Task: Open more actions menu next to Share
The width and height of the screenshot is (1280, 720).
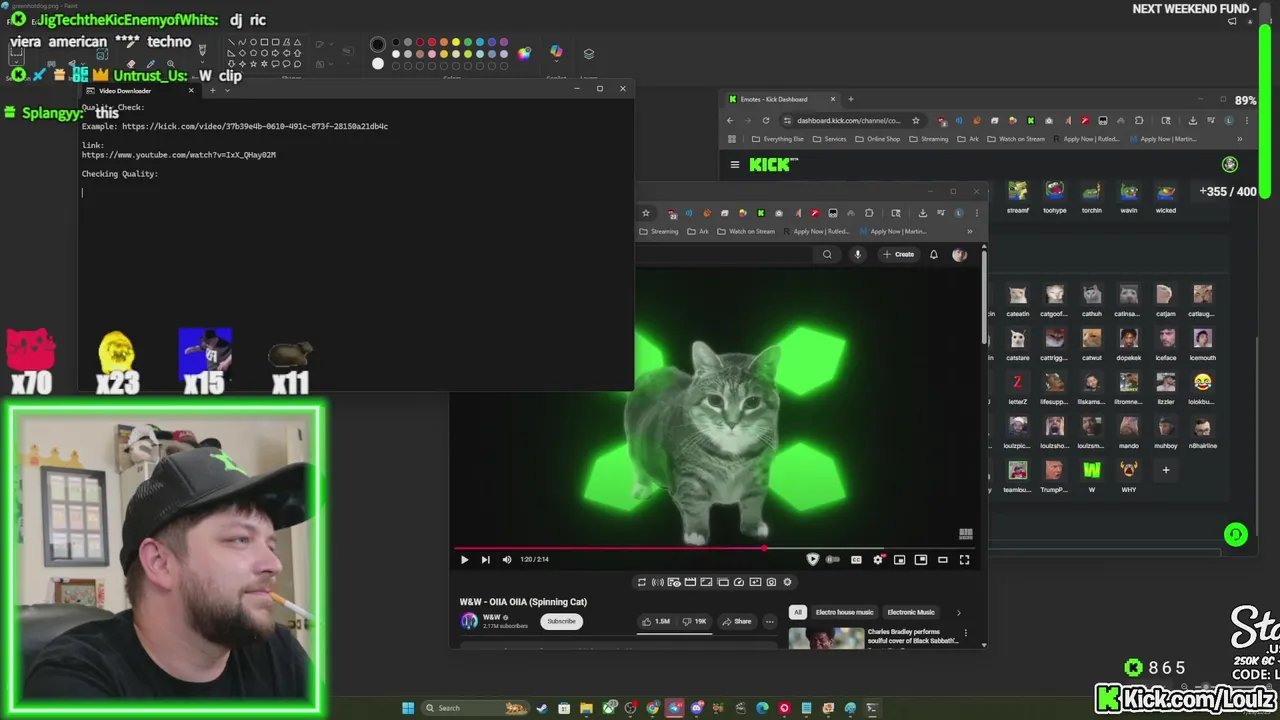Action: 769,621
